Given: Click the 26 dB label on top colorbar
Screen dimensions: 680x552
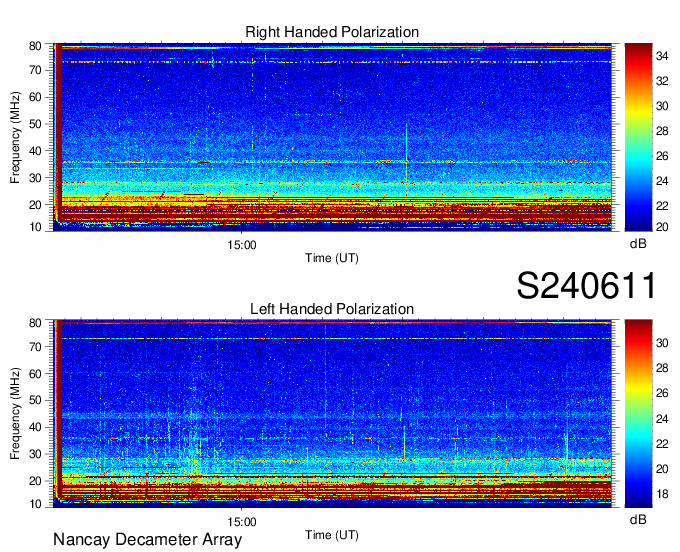Looking at the screenshot, I should coord(662,156).
